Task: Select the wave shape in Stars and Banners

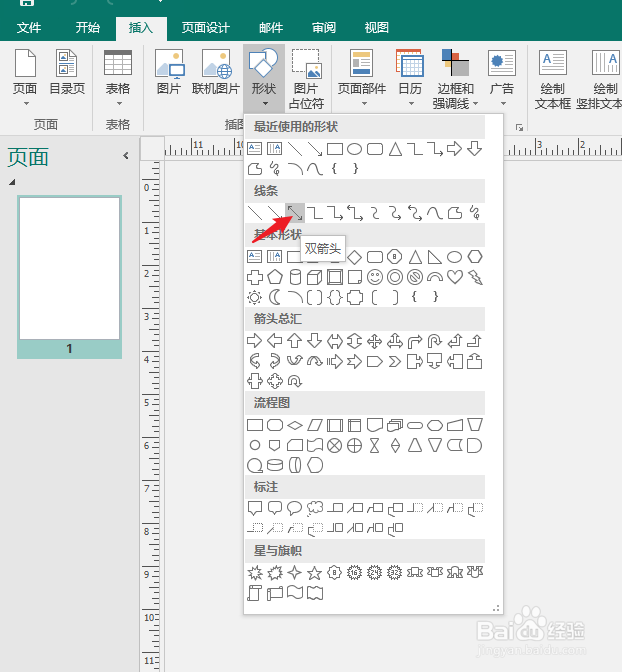Action: click(x=295, y=593)
